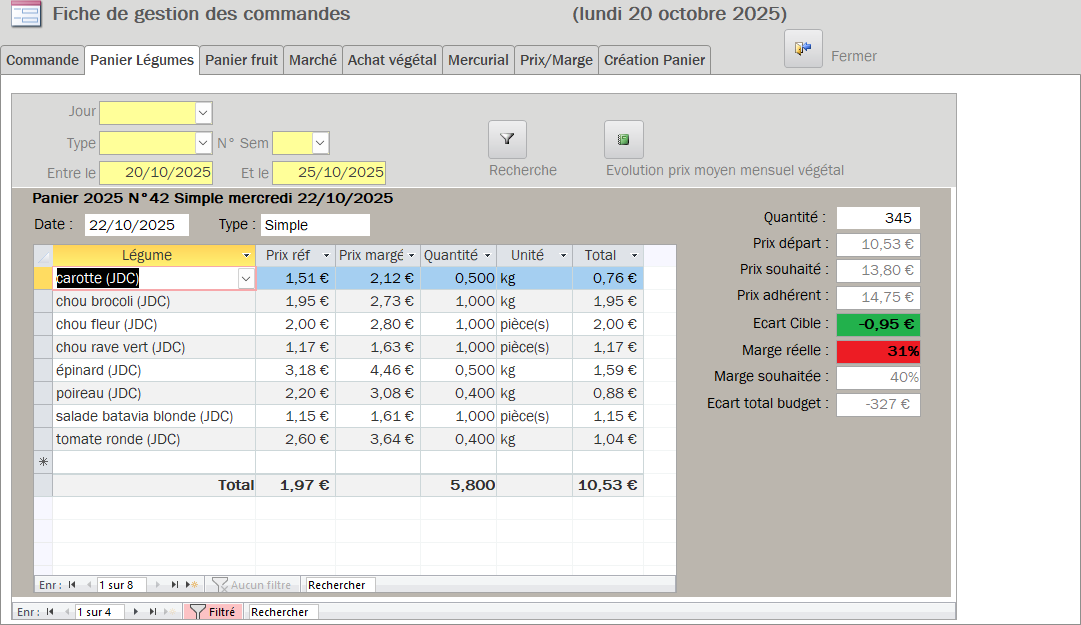This screenshot has width=1081, height=625.
Task: Jump to last record in vegetable list
Action: 175,585
